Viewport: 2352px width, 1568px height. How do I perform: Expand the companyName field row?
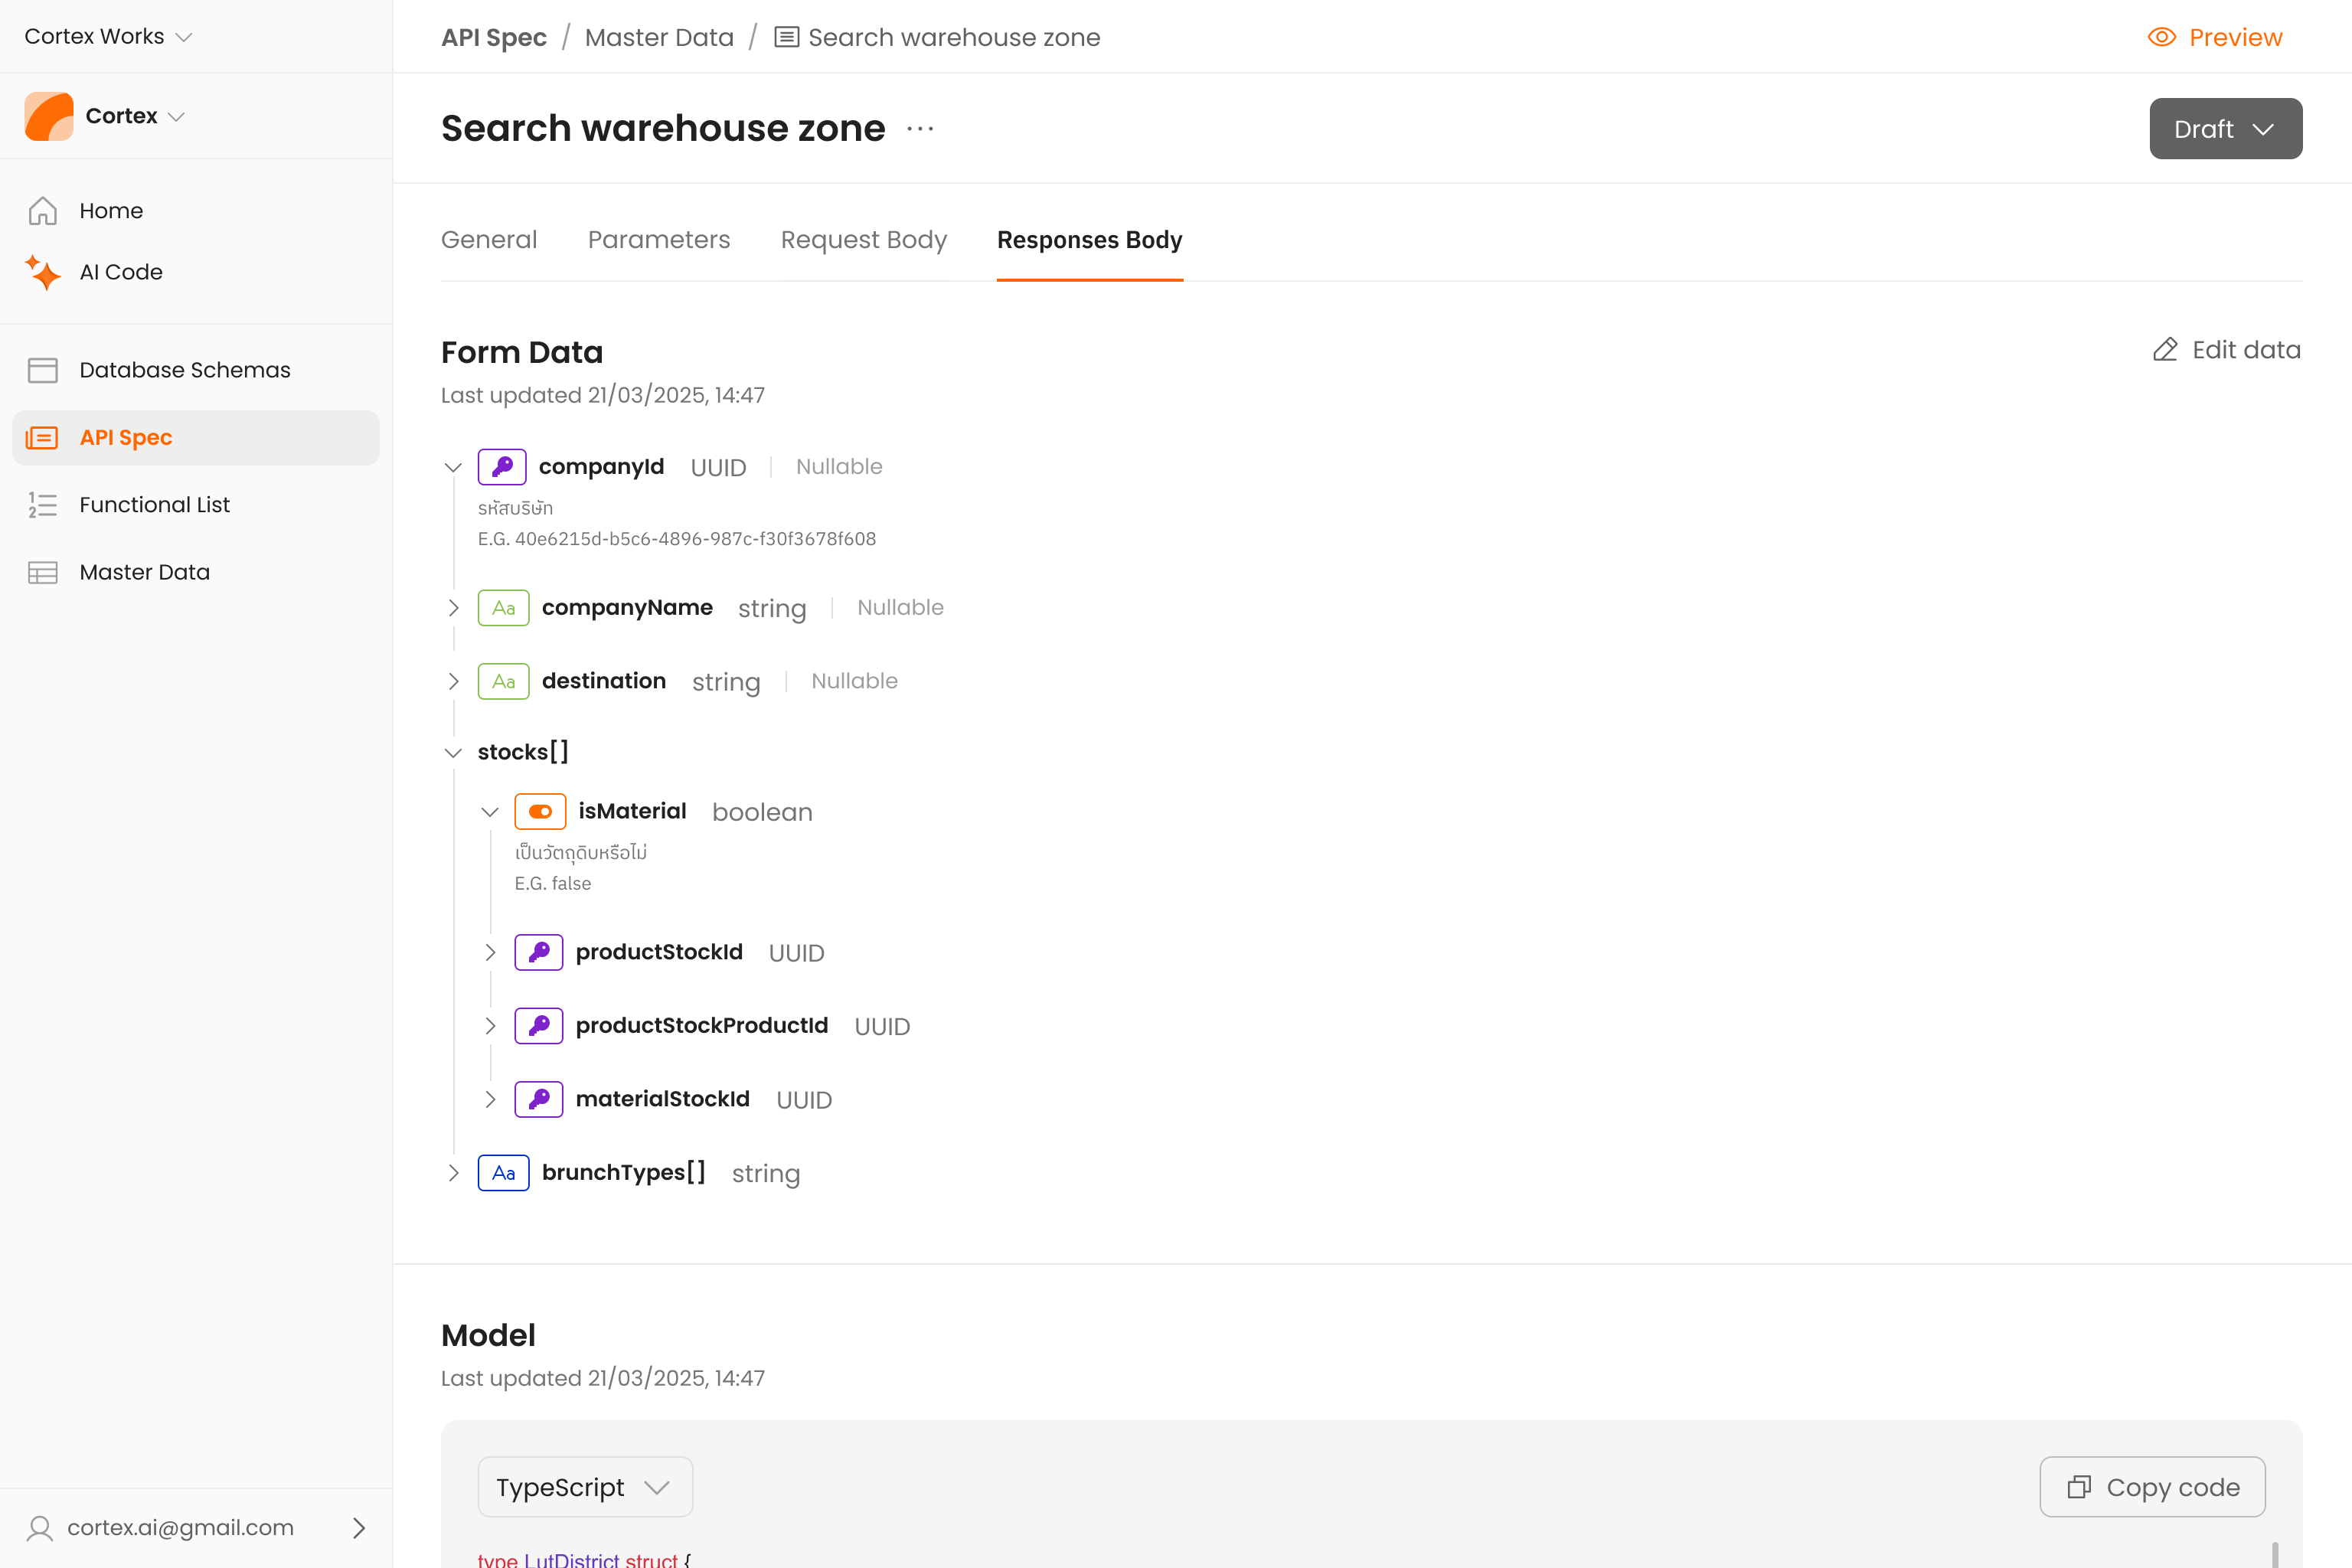tap(453, 608)
